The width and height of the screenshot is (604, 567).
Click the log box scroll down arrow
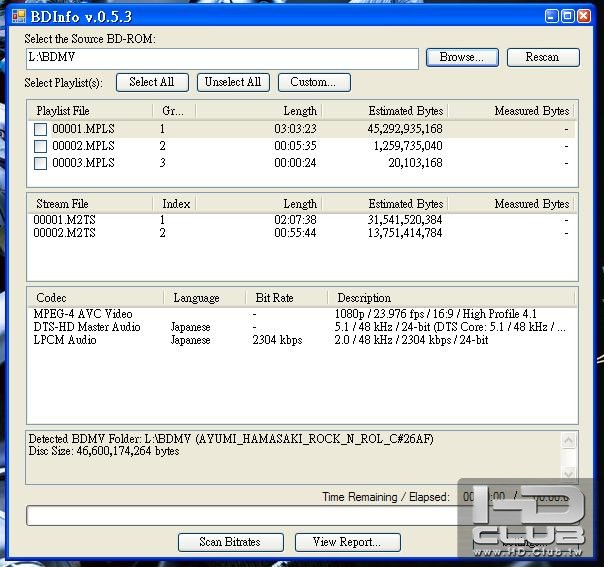point(569,474)
